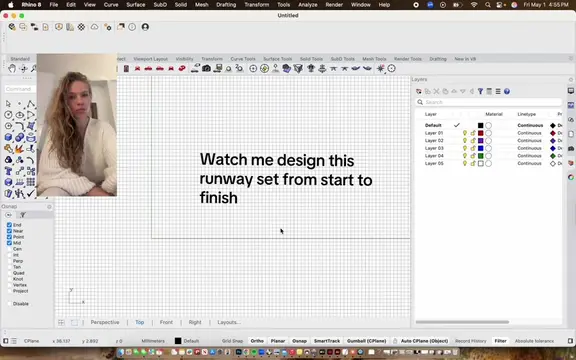Click the macOS Spotlight search icon
The height and width of the screenshot is (360, 576).
click(487, 5)
